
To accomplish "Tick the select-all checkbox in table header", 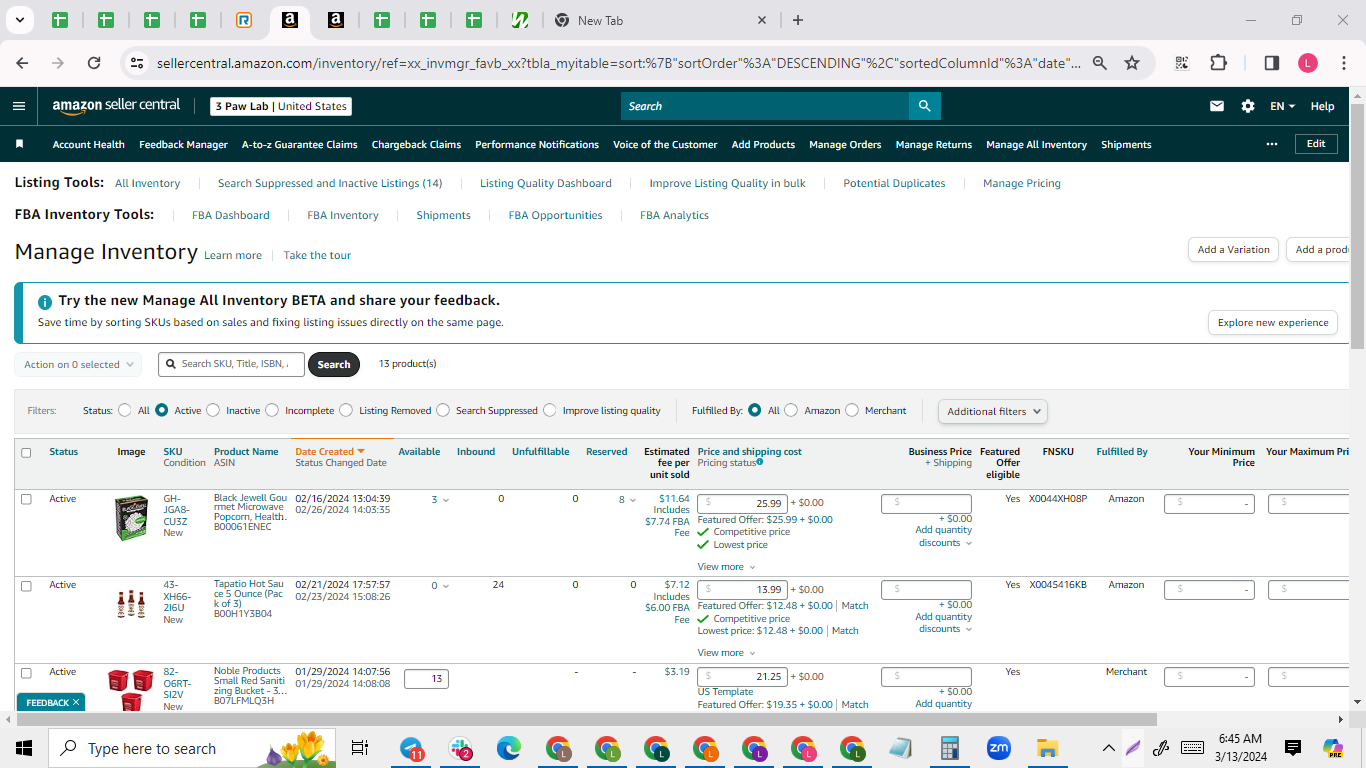I will pyautogui.click(x=26, y=453).
